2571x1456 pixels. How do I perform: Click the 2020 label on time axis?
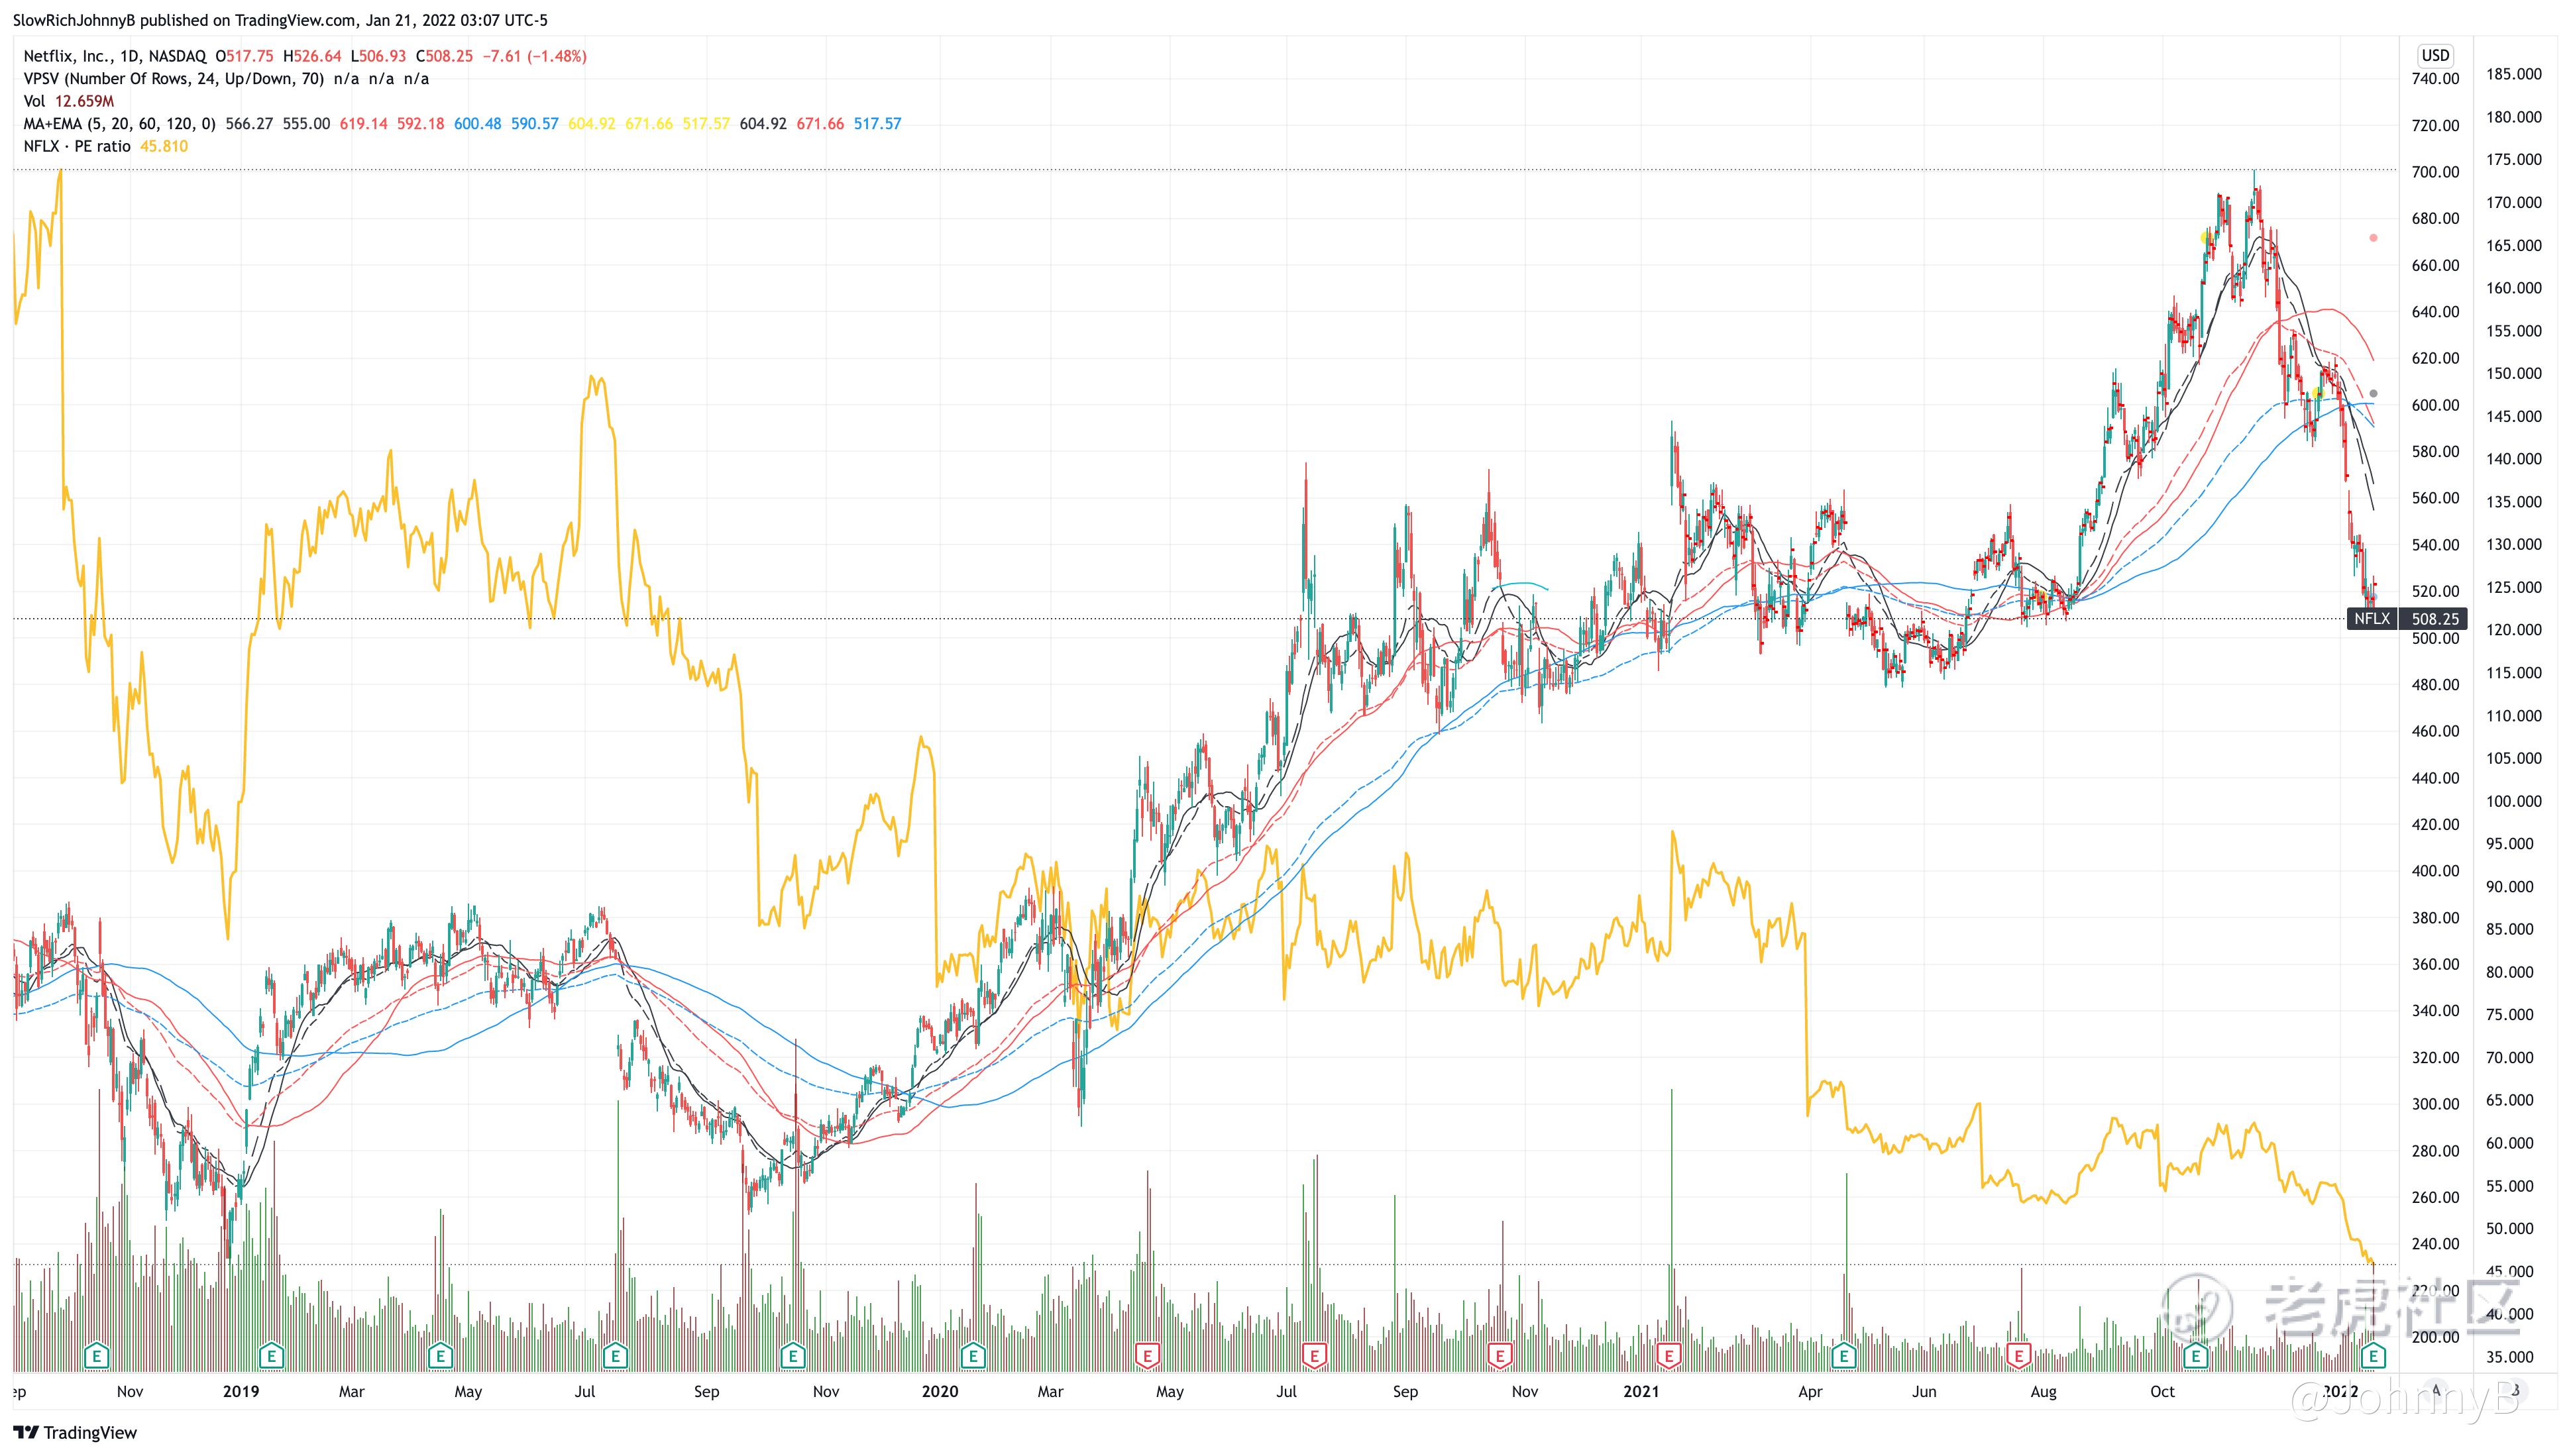[x=940, y=1391]
